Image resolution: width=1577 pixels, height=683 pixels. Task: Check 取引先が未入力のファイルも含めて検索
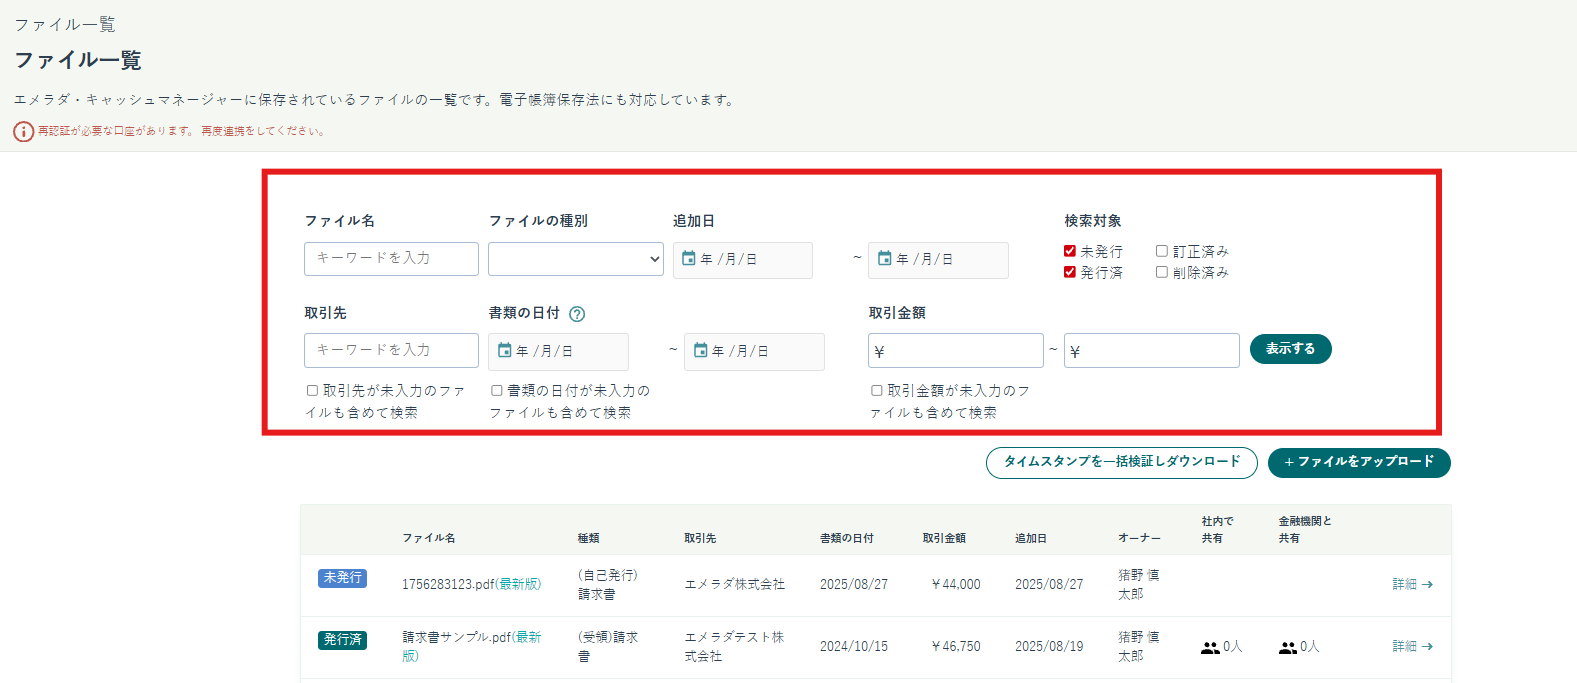click(312, 391)
